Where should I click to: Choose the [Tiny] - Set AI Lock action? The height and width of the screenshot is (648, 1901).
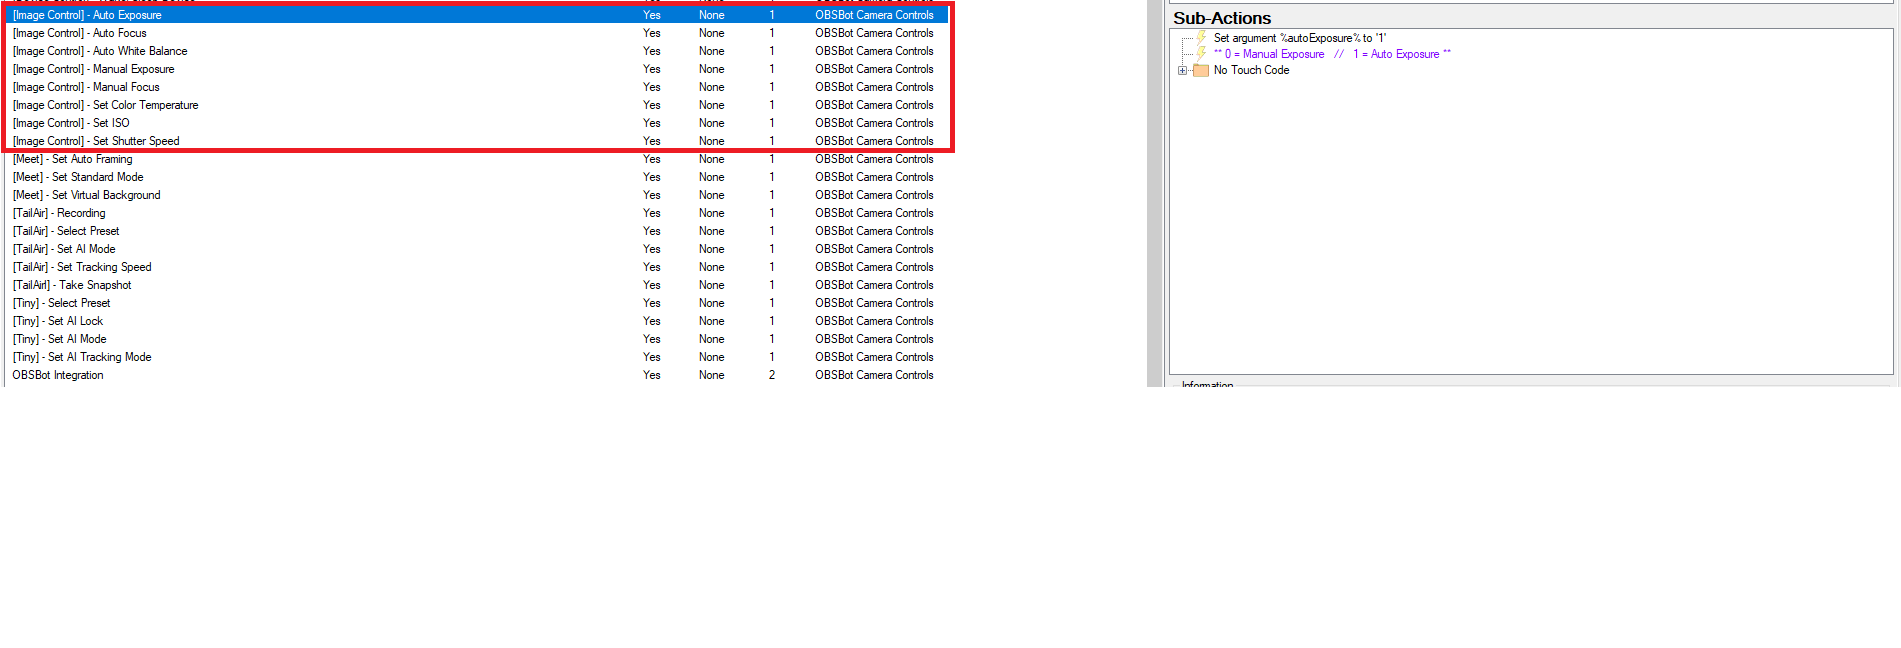click(58, 322)
